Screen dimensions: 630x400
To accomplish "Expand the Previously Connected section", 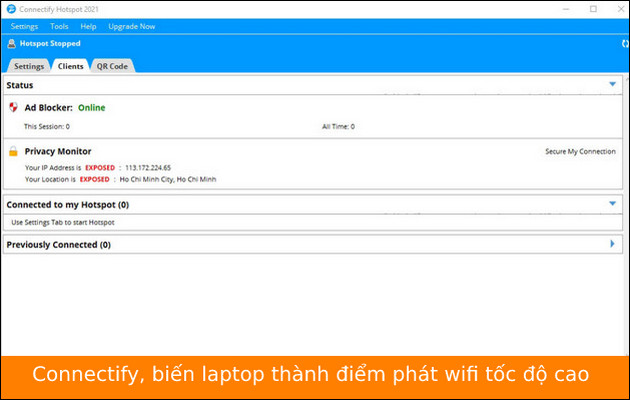I will point(612,243).
